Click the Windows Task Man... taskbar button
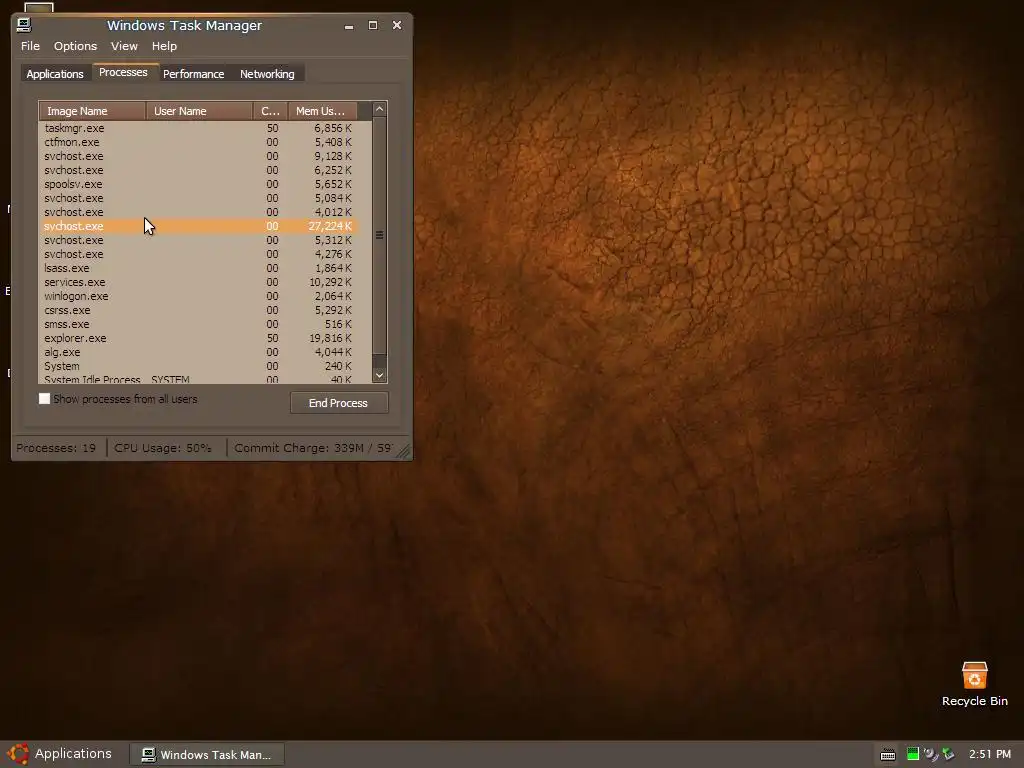1024x768 pixels. click(207, 754)
